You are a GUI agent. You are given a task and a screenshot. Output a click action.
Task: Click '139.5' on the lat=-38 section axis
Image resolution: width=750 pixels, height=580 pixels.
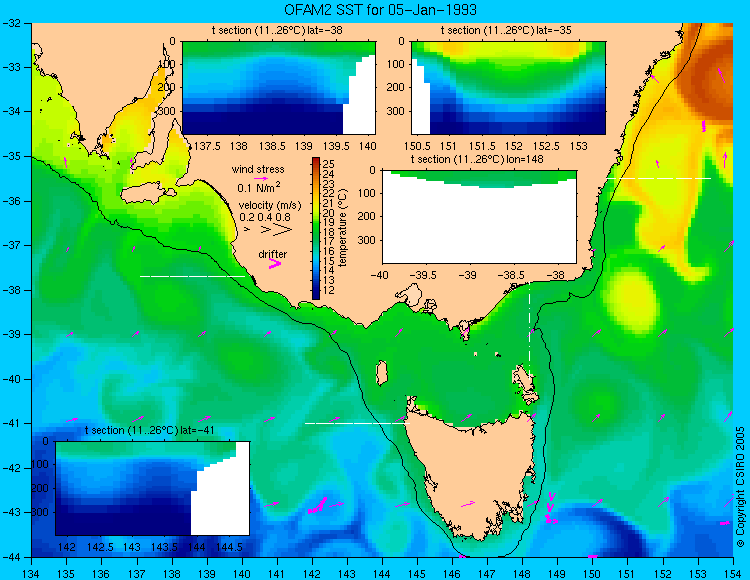[x=336, y=146]
